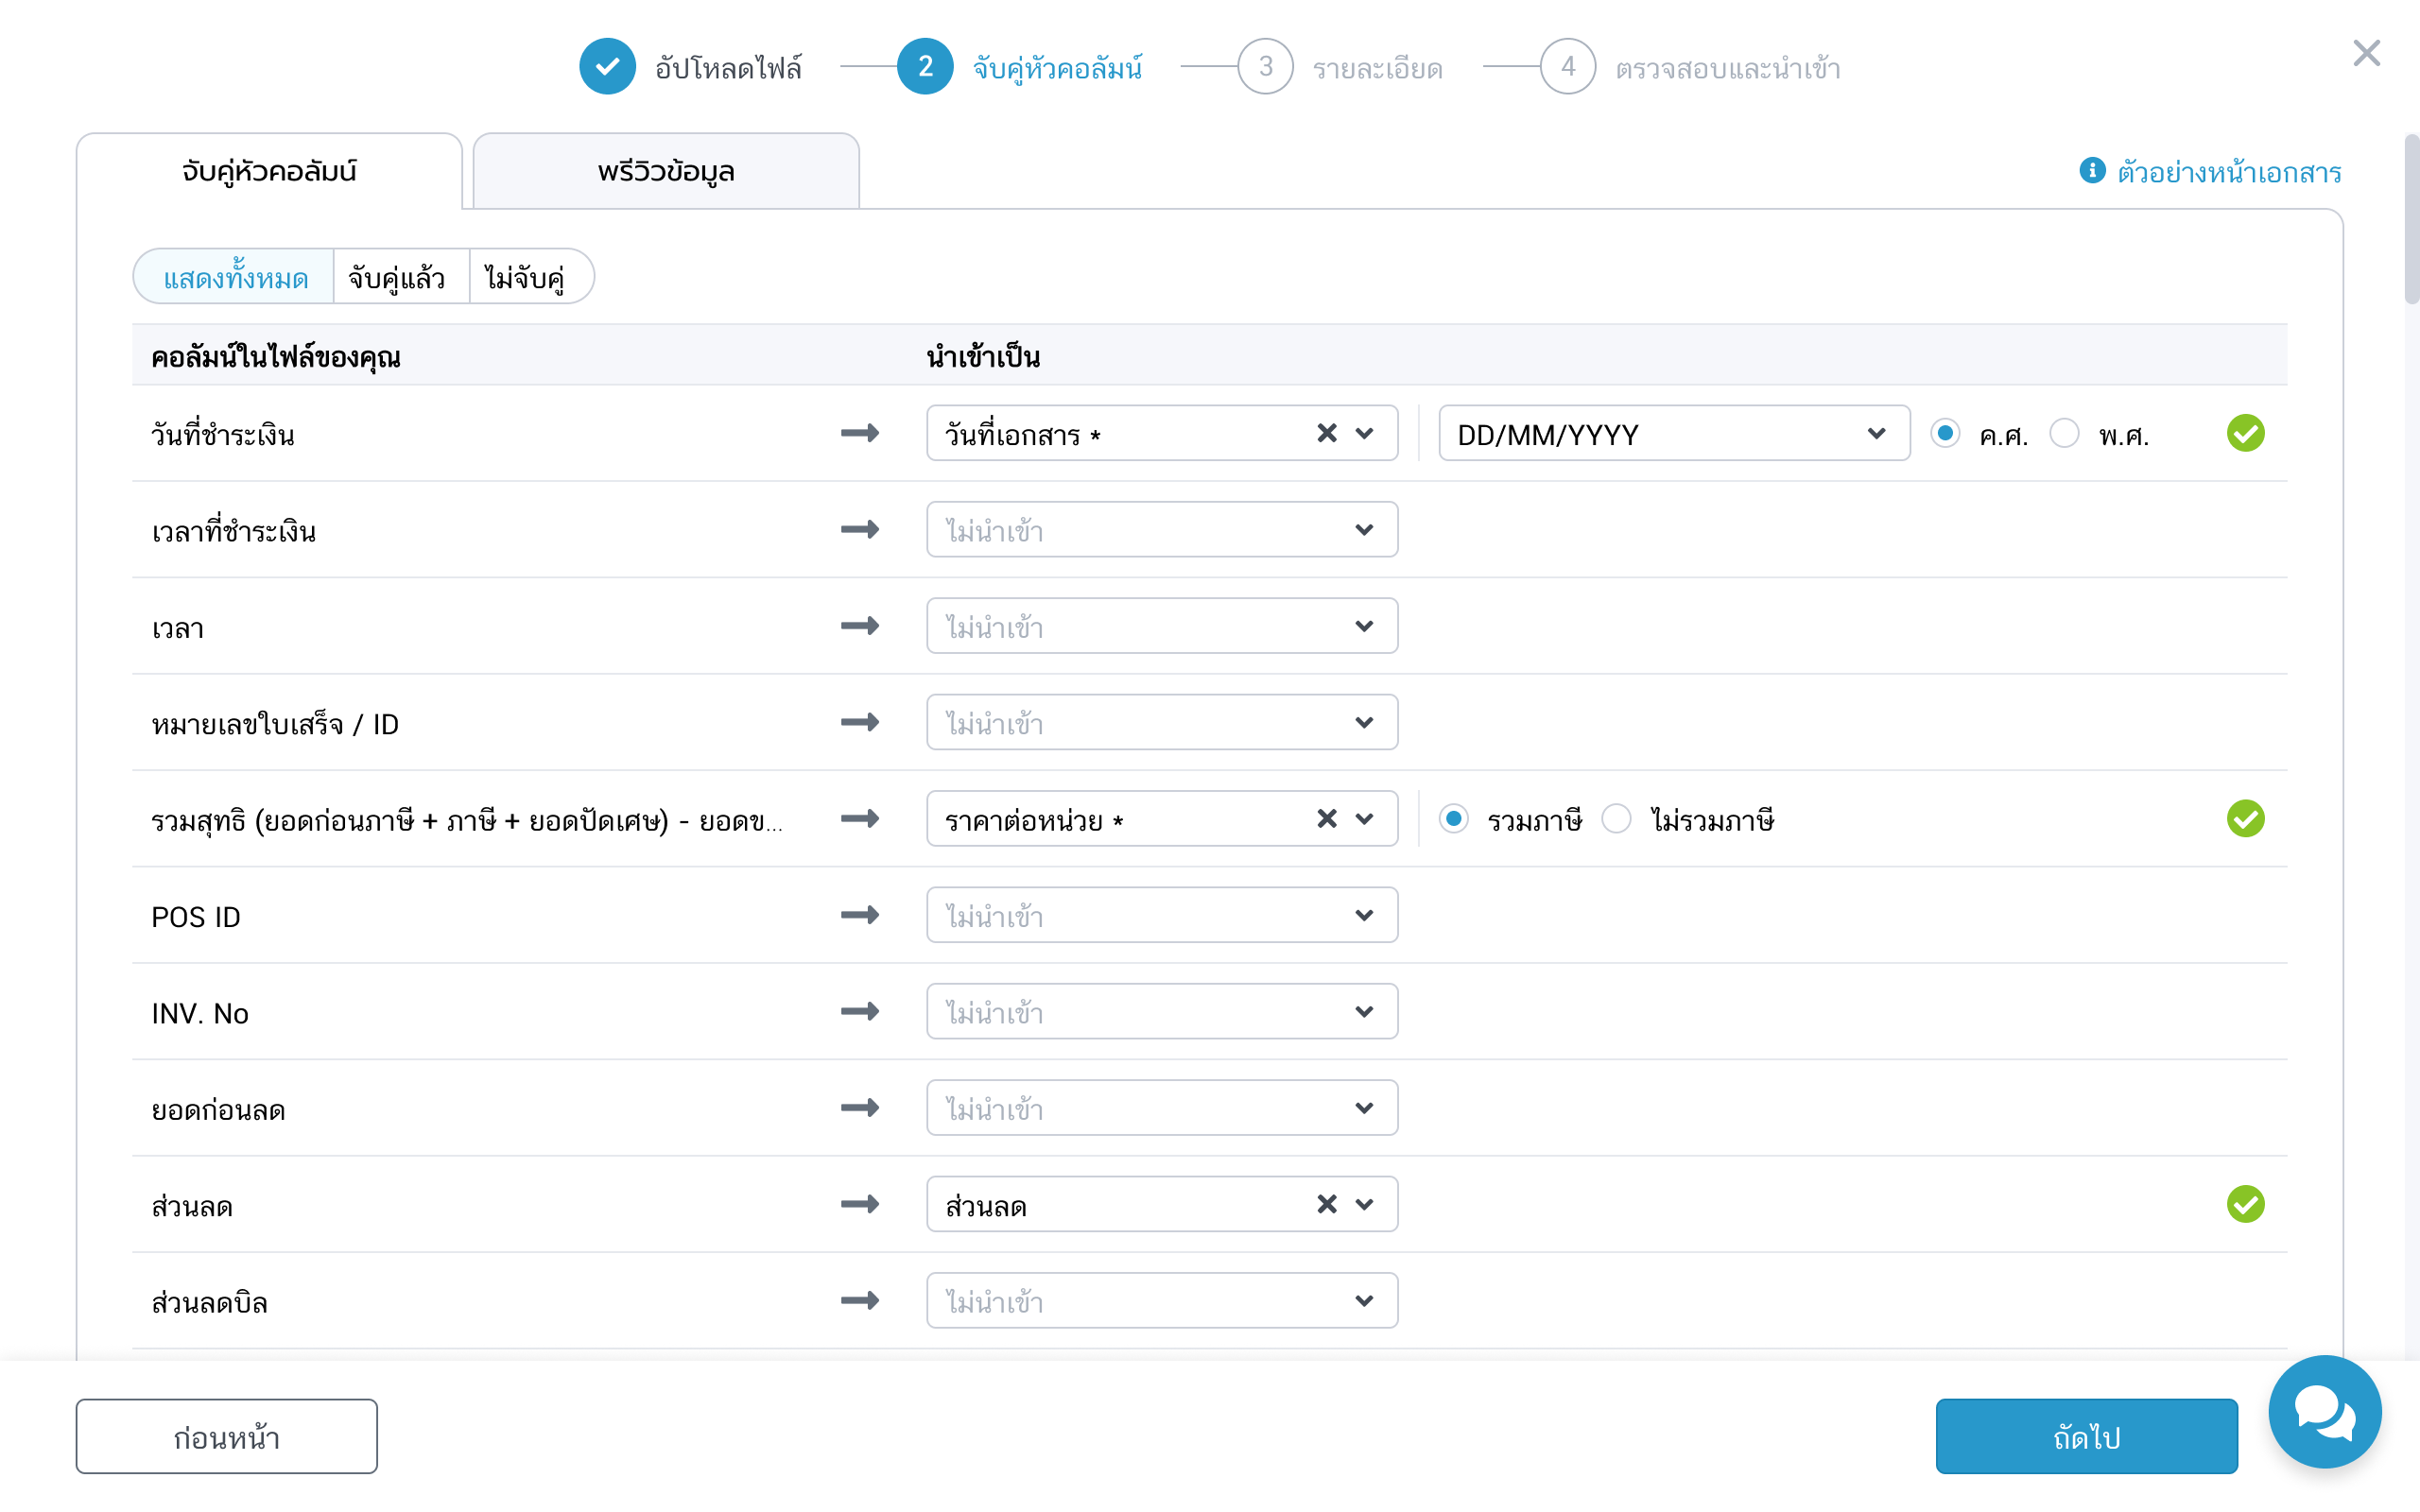2420x1512 pixels.
Task: Open the chat support bubble
Action: tap(2324, 1411)
